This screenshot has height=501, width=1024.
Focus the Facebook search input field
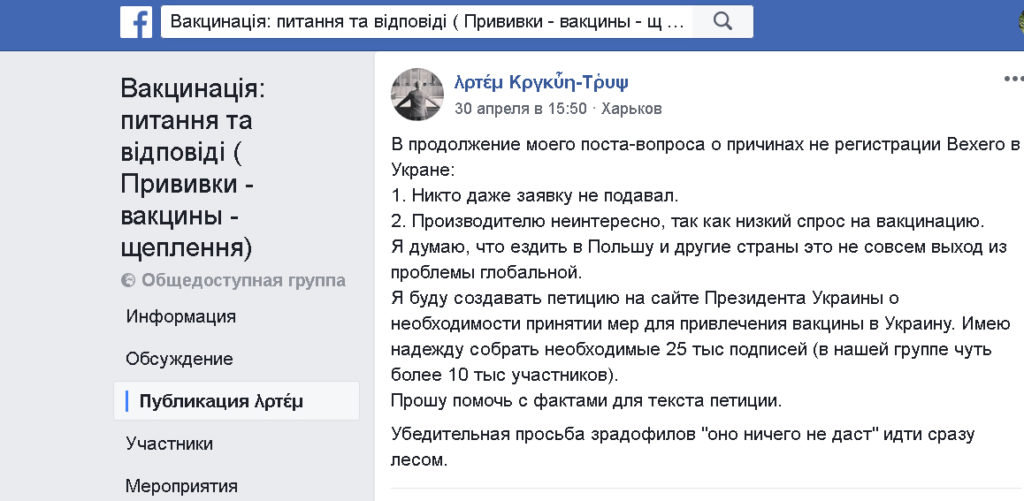point(427,22)
